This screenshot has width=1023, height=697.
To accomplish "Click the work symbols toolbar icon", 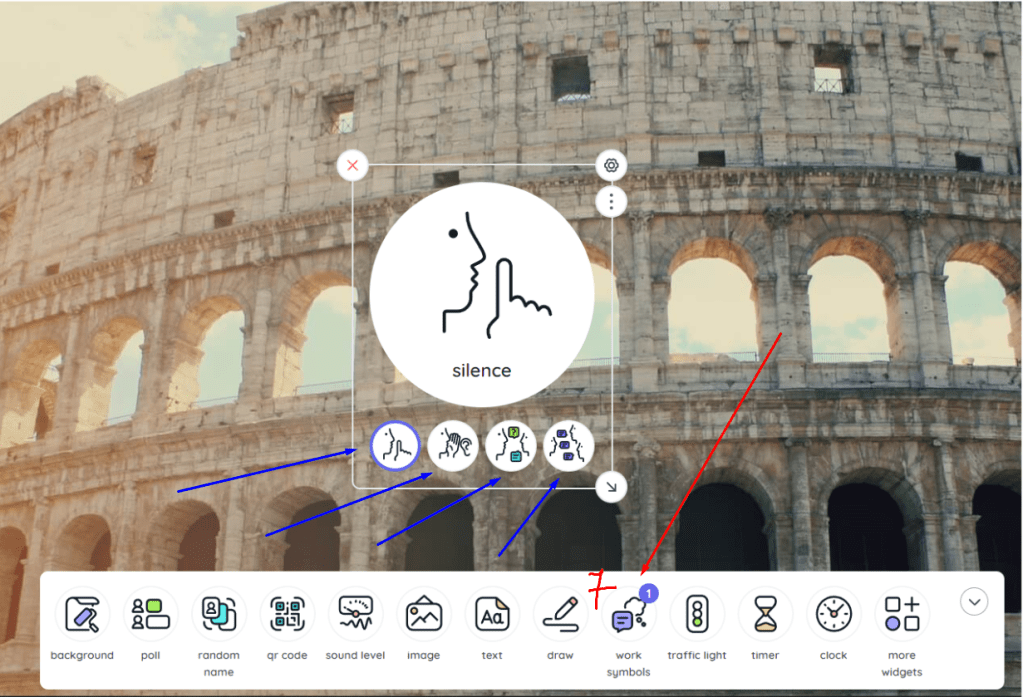I will [628, 616].
